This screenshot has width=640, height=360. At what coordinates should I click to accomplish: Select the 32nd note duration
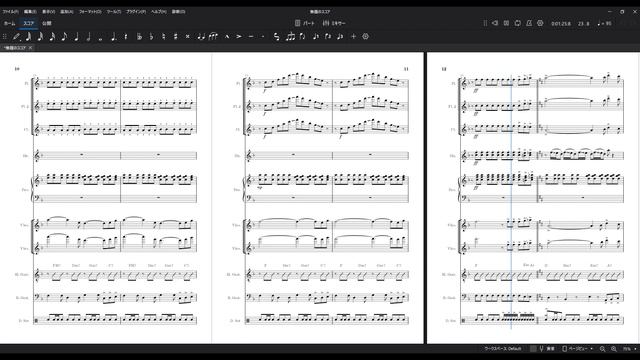(40, 37)
